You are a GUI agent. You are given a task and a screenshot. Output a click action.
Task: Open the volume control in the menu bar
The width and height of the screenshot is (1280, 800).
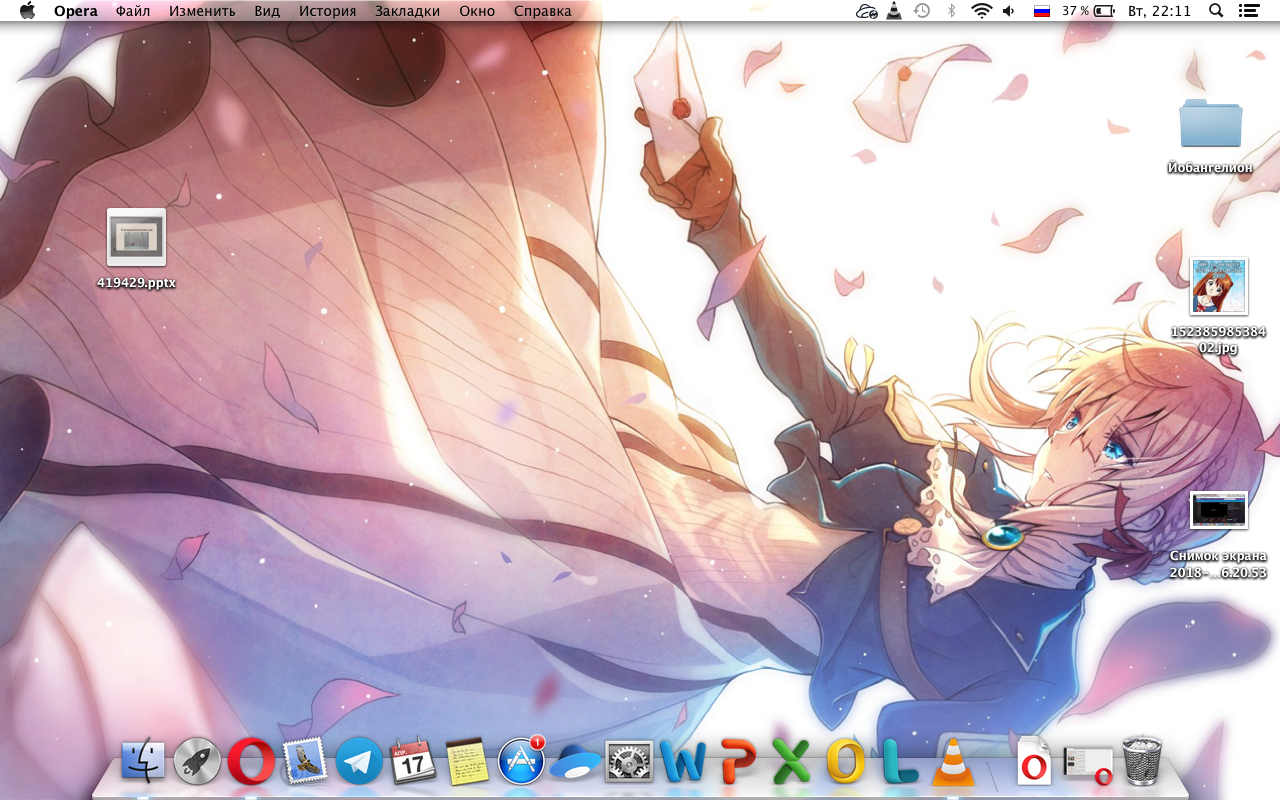click(1008, 11)
